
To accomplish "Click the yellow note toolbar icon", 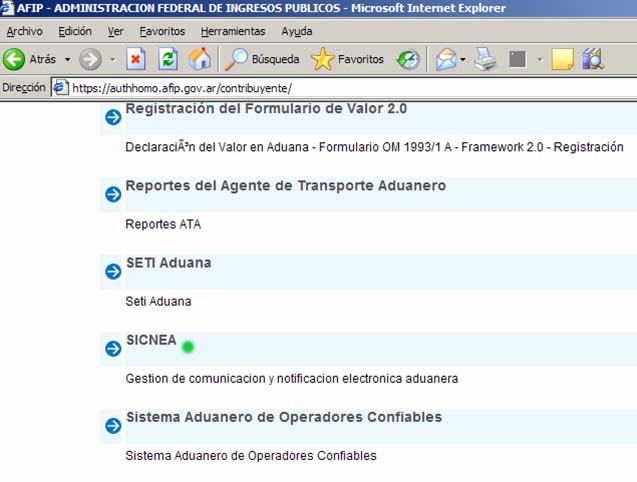I will (x=563, y=59).
